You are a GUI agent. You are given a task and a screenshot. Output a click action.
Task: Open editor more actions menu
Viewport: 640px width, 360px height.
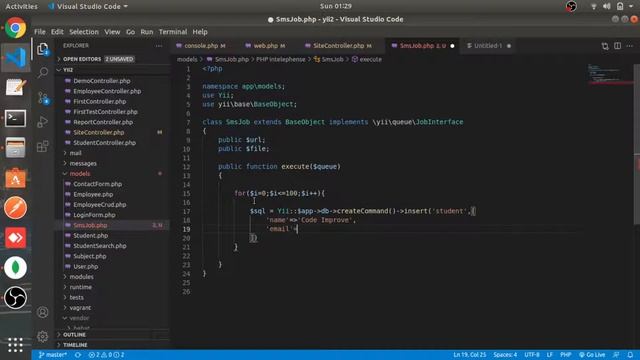pos(630,46)
